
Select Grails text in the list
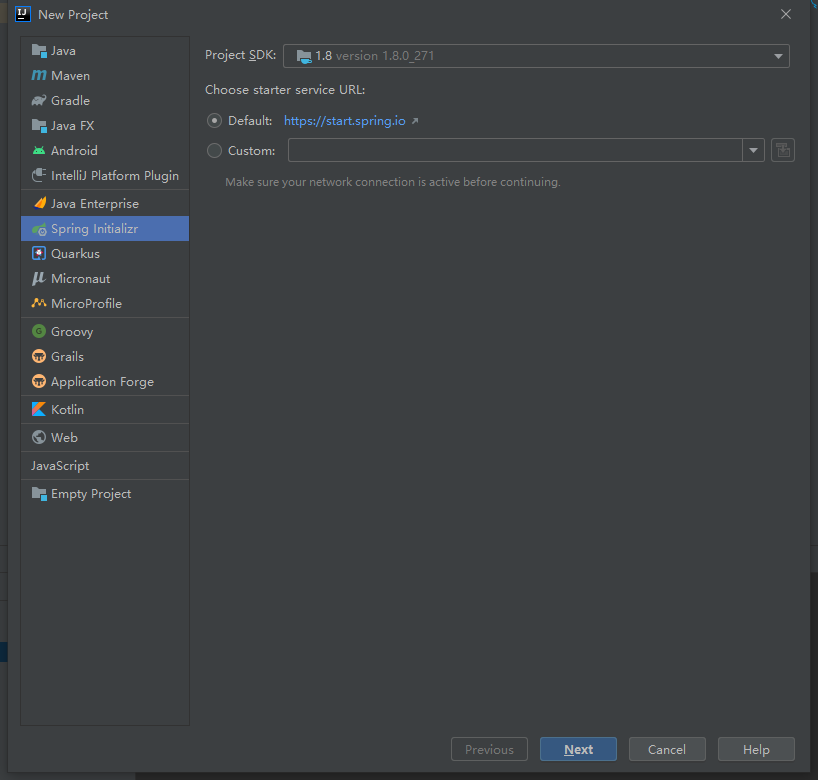[x=68, y=356]
